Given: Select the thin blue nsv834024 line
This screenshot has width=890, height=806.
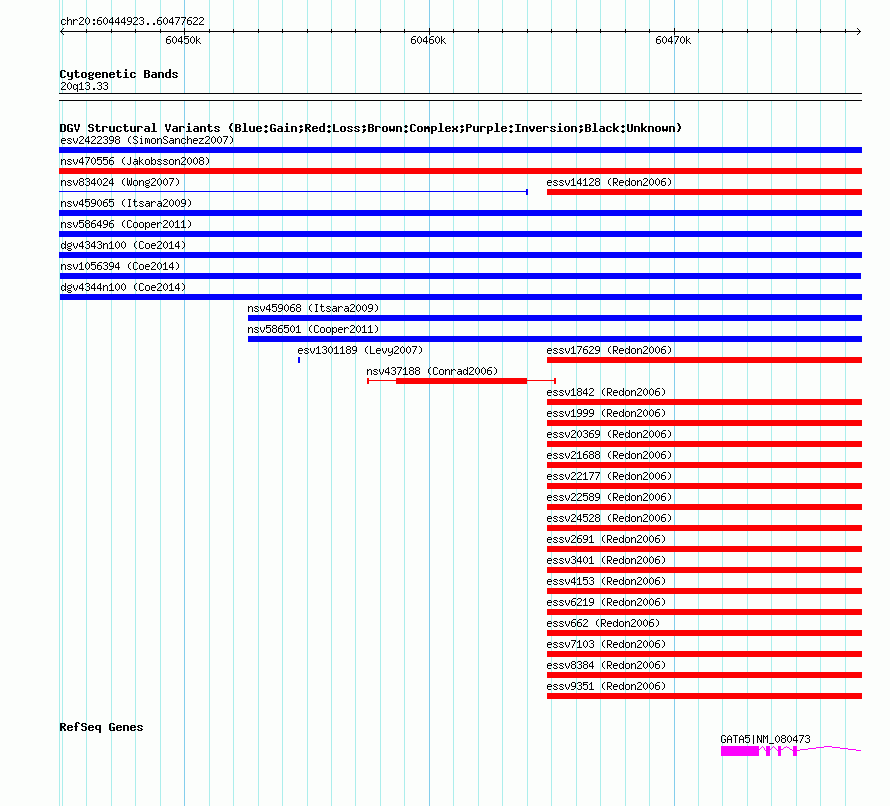Looking at the screenshot, I should pos(293,192).
